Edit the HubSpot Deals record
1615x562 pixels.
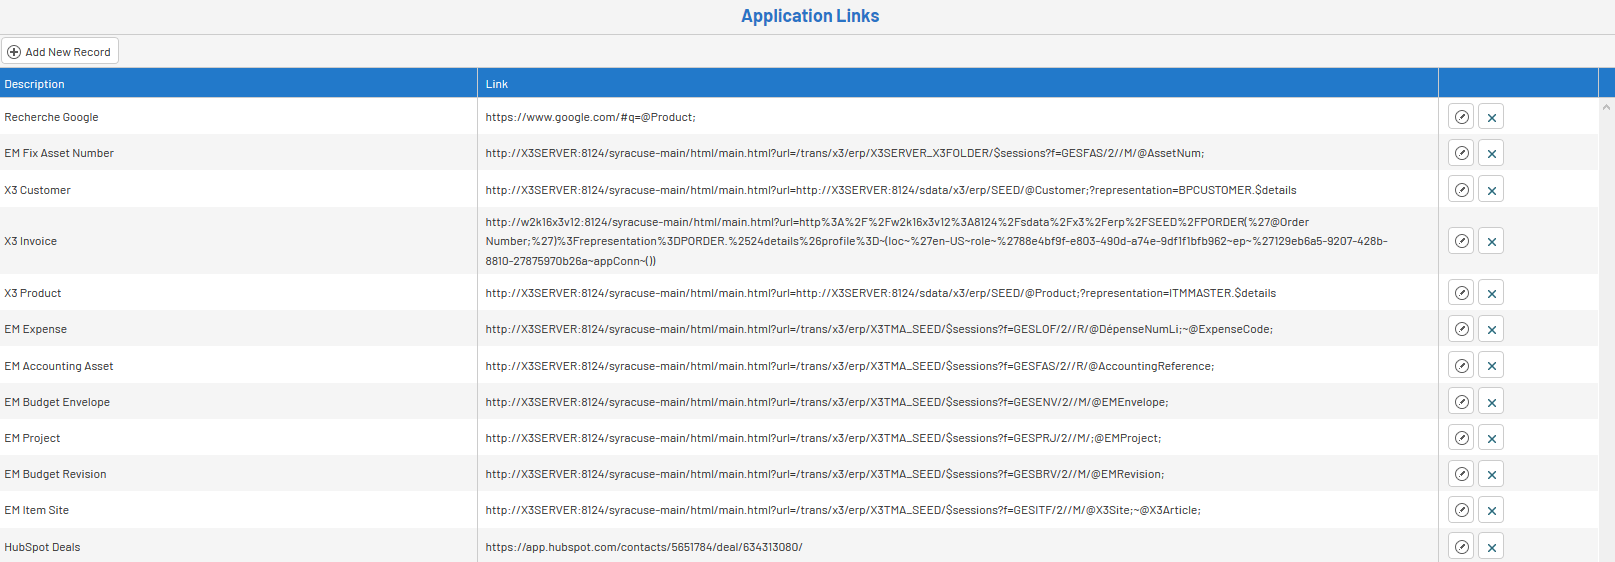pos(1461,547)
